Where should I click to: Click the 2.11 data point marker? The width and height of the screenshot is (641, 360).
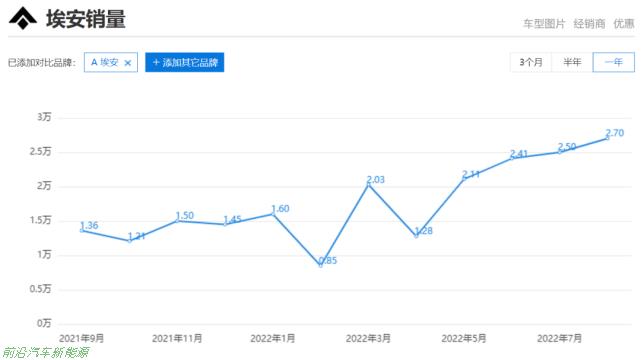click(x=464, y=179)
